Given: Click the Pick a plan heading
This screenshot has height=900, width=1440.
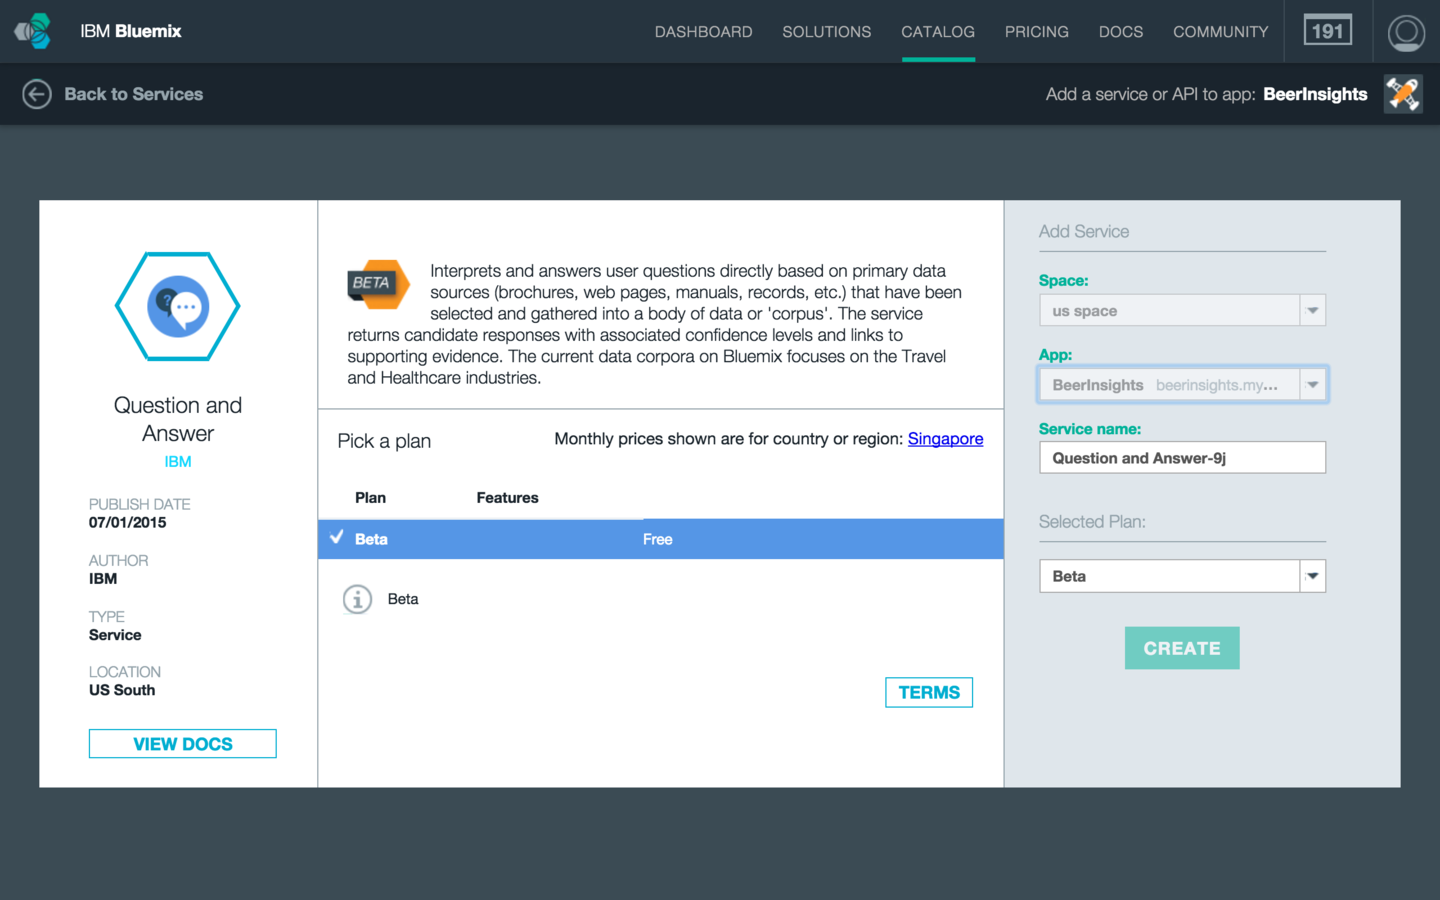Looking at the screenshot, I should 384,441.
